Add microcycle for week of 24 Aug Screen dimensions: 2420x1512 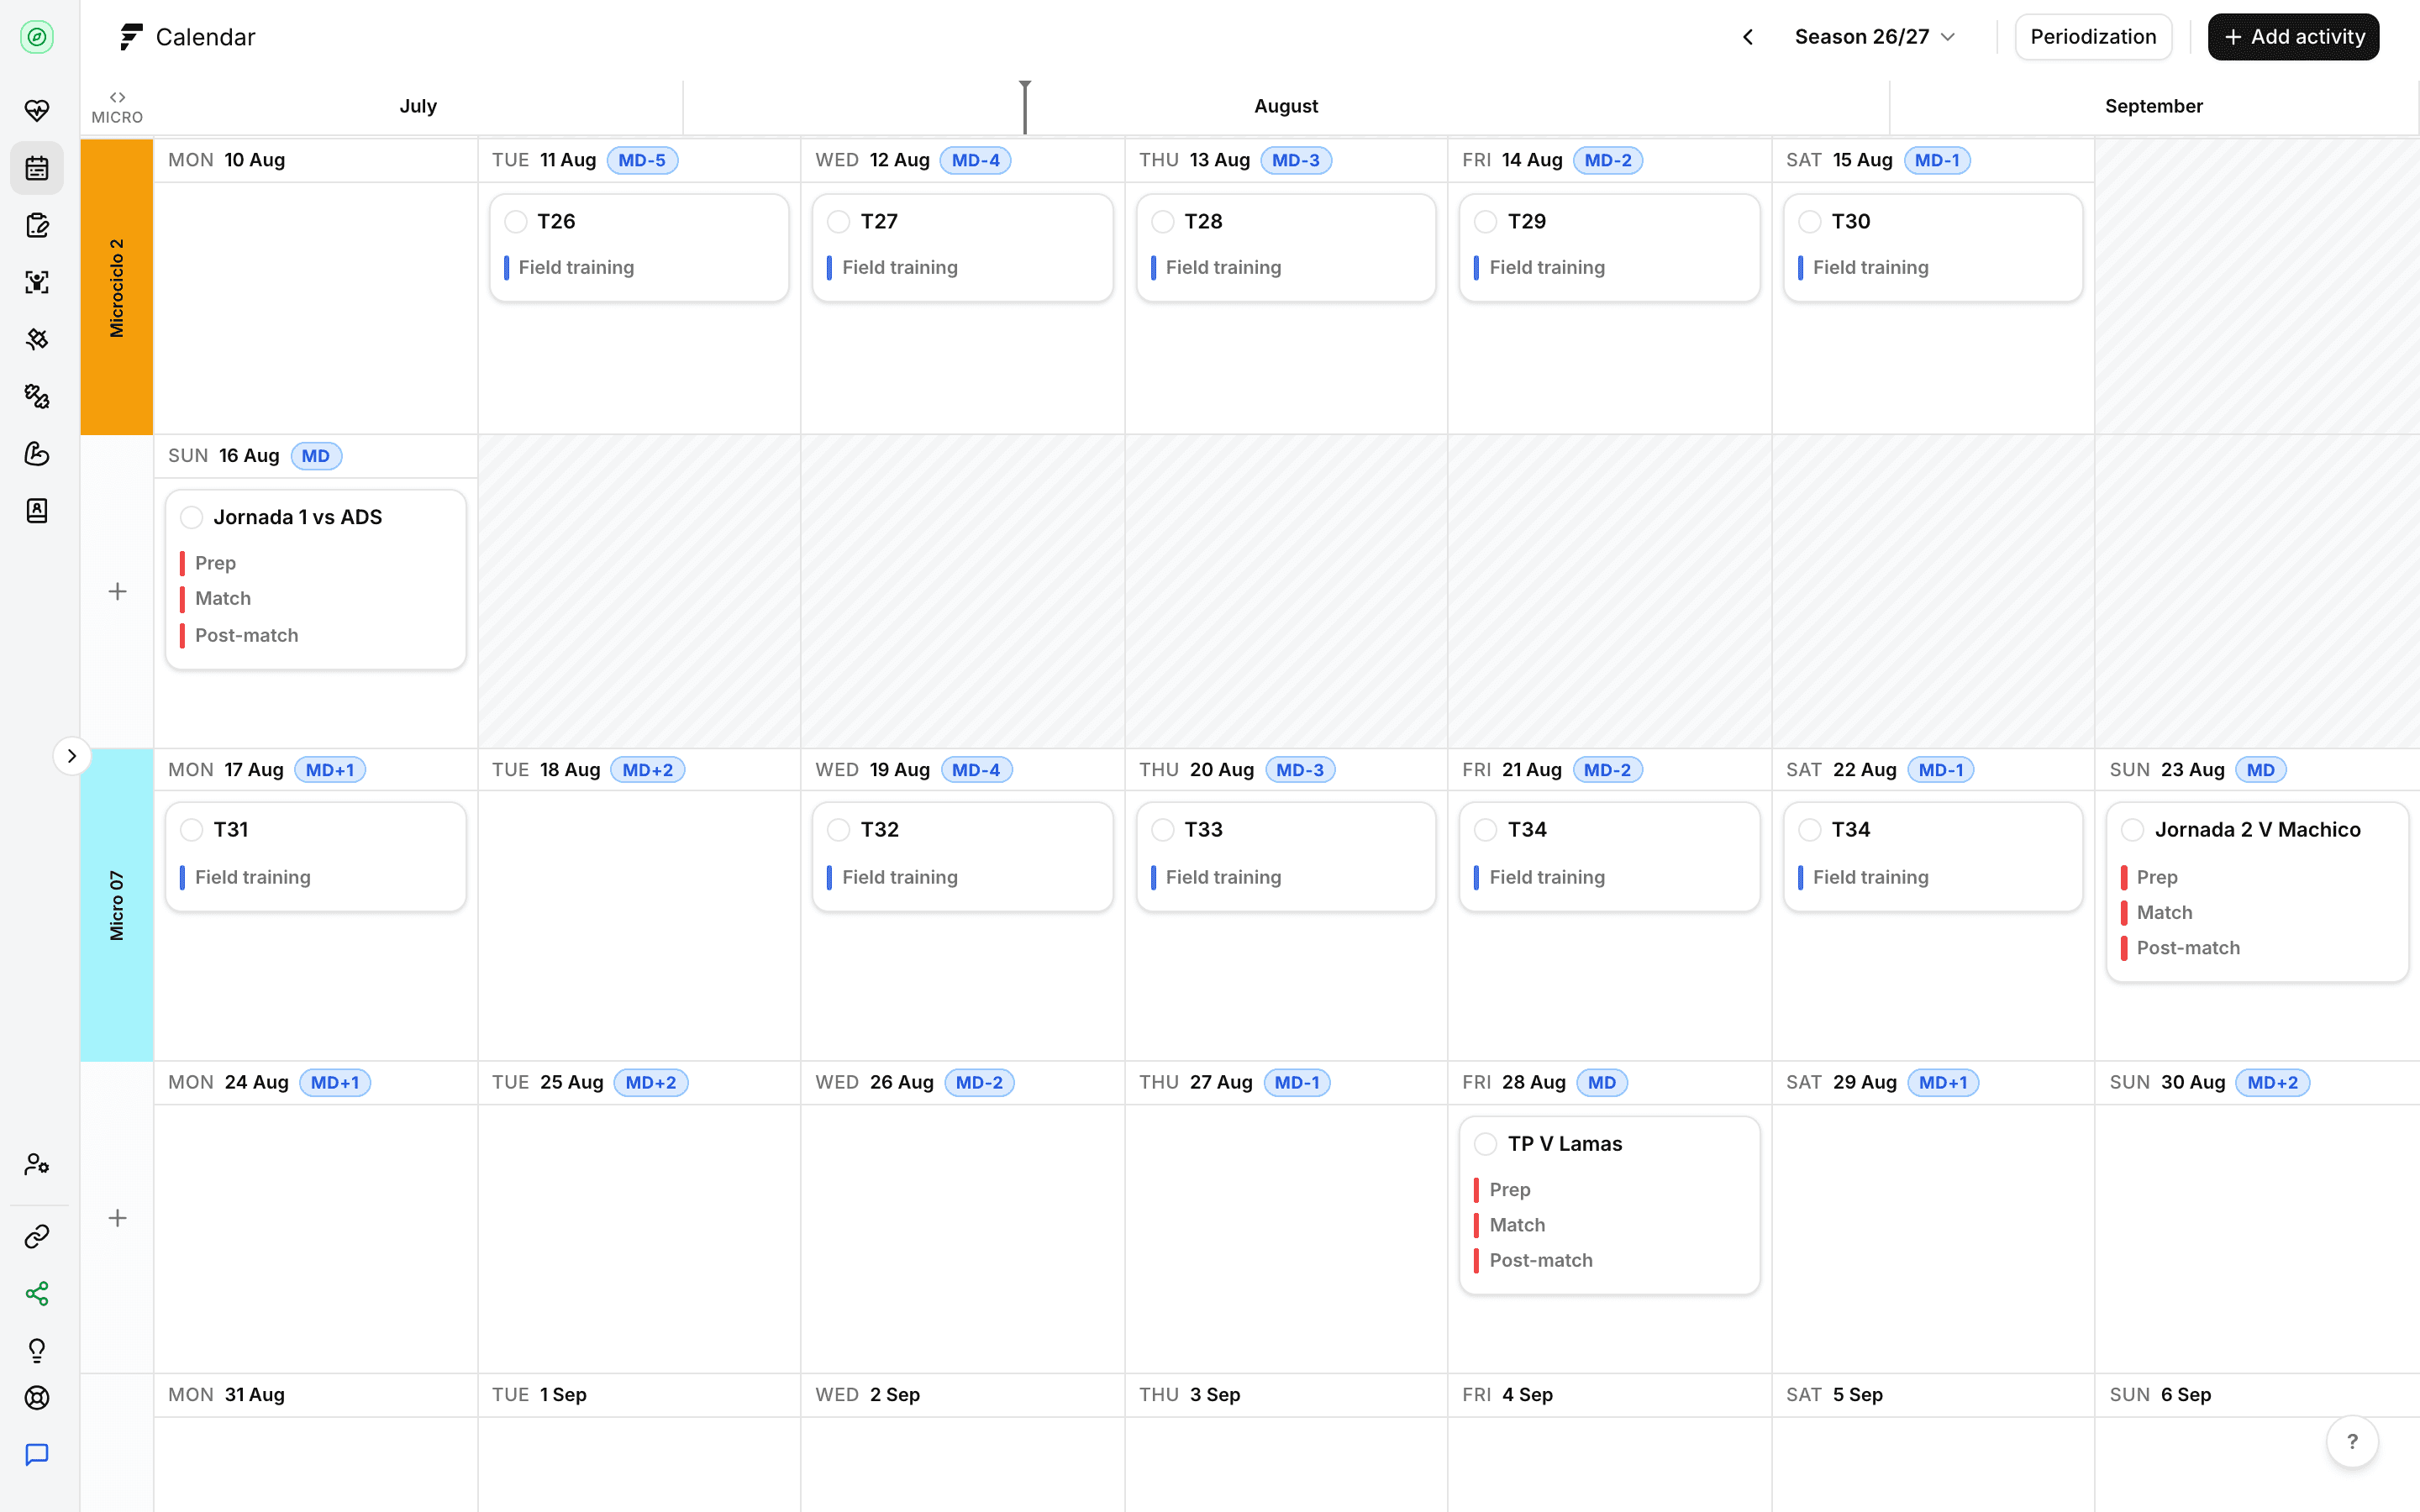coord(117,1218)
